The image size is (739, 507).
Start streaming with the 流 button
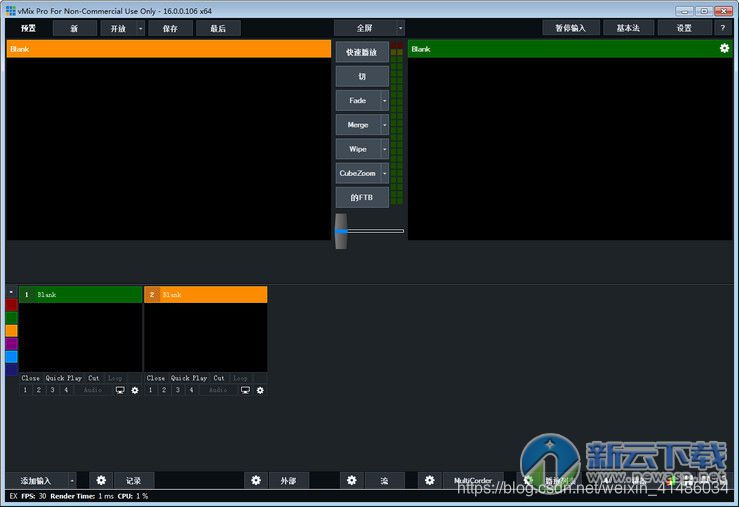tap(385, 481)
